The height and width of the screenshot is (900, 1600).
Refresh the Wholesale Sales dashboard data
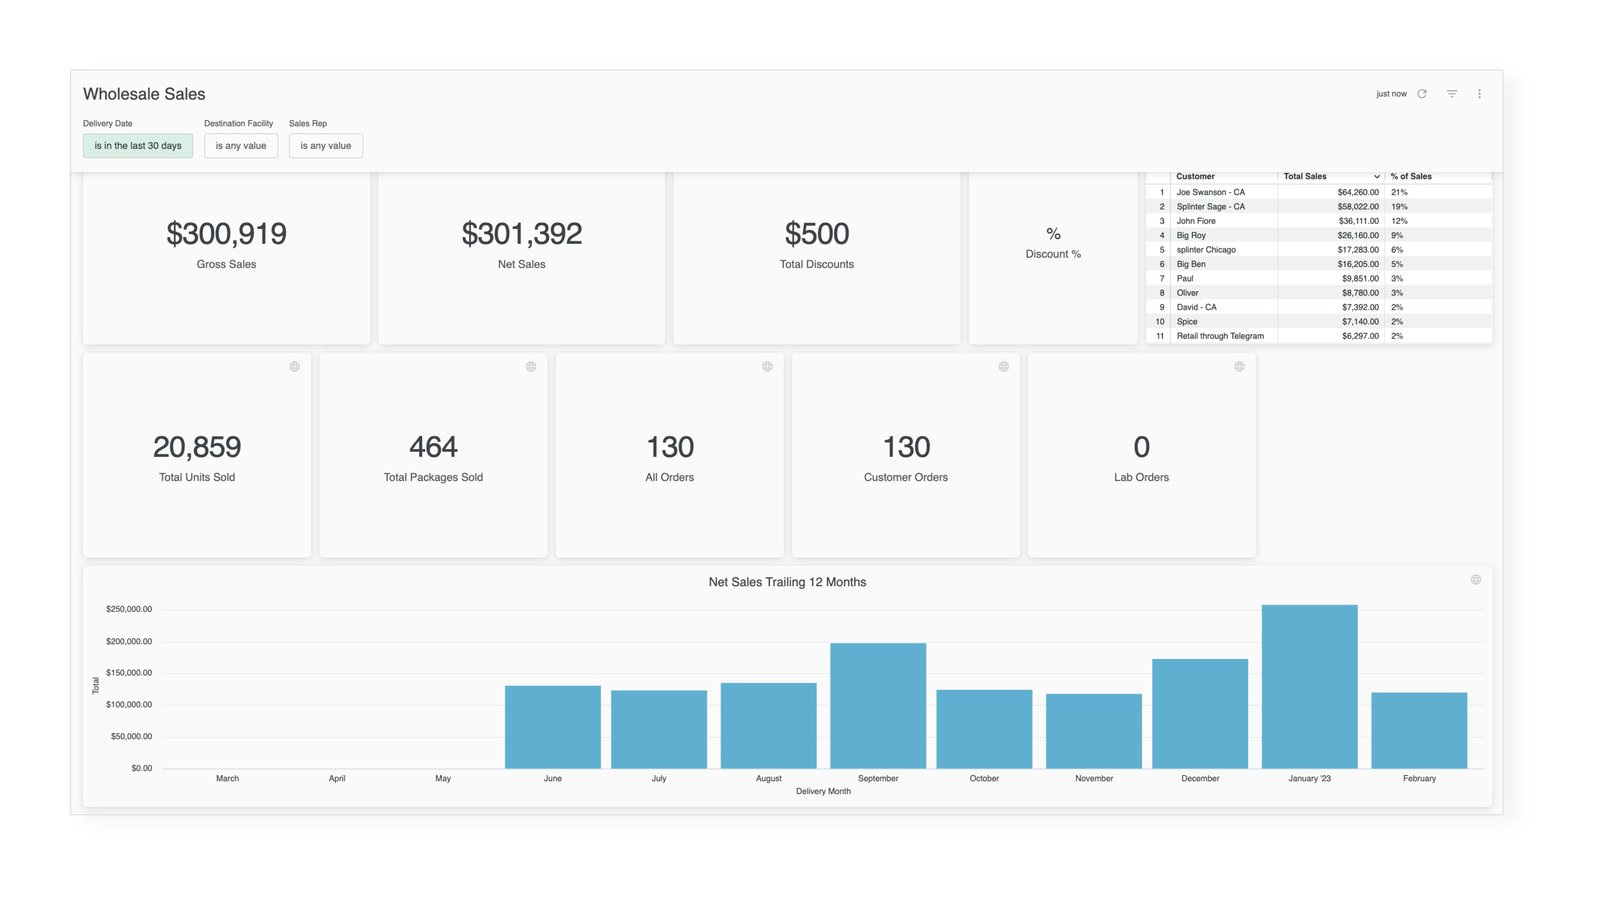tap(1422, 93)
